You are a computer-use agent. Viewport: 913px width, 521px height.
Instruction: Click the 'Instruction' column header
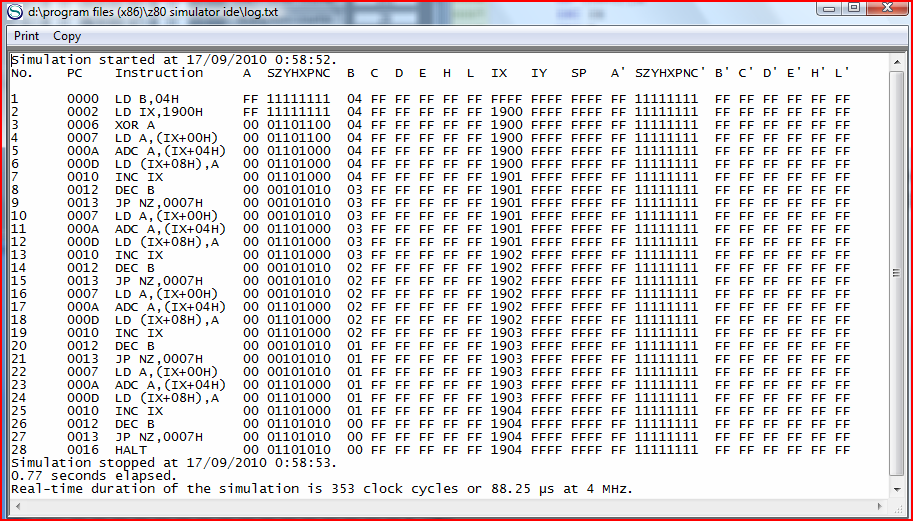click(x=159, y=73)
